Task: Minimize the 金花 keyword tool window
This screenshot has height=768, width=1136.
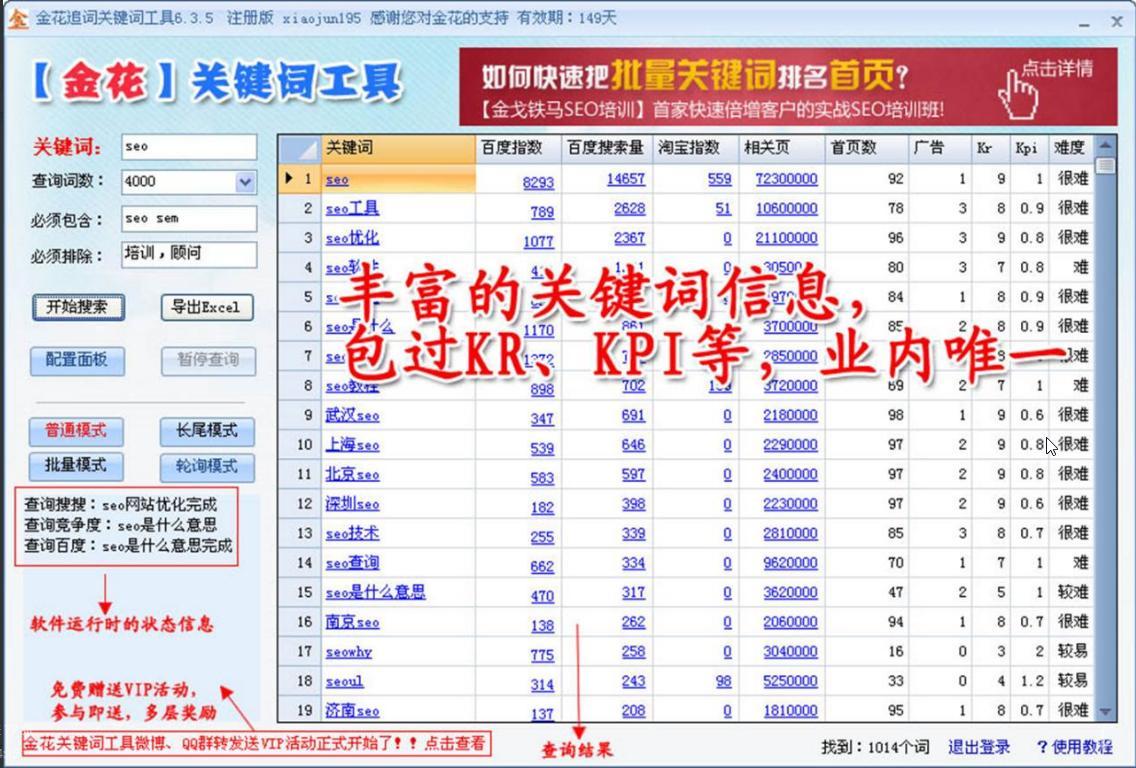Action: tap(1084, 23)
